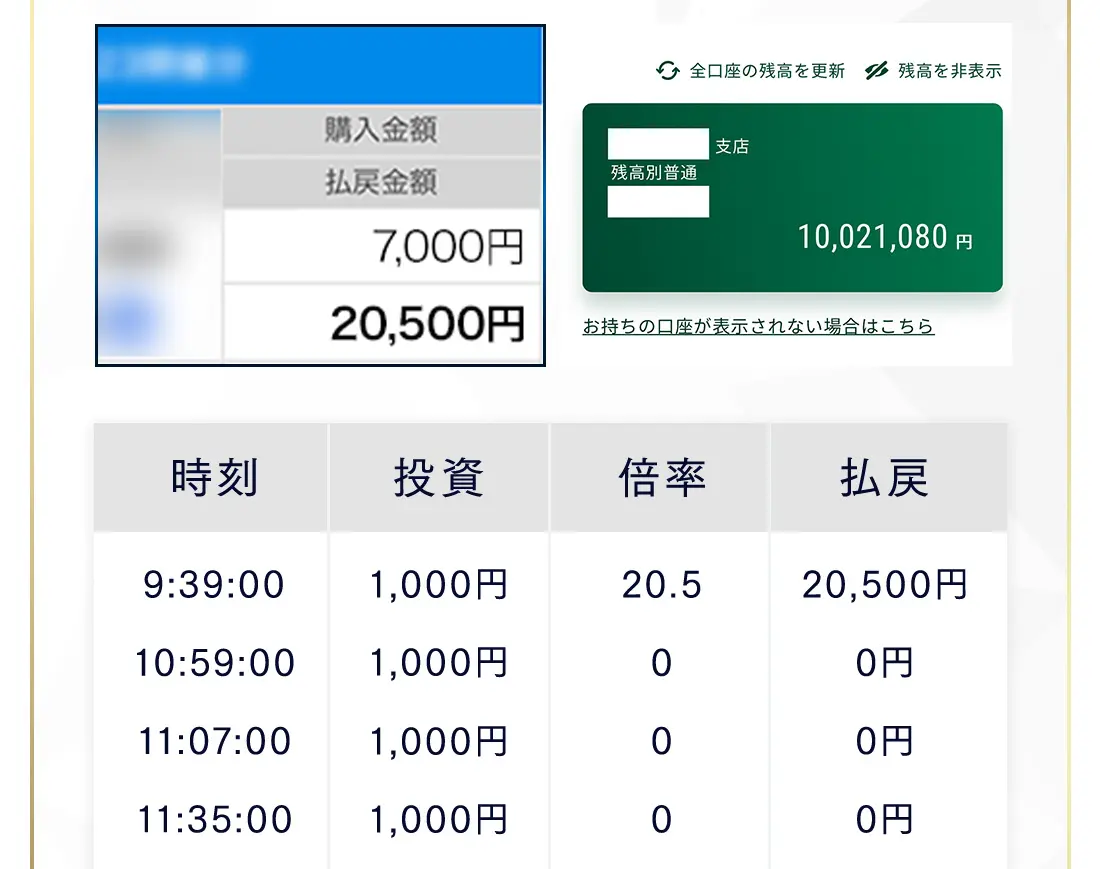Click the 購入金額 header in screenshot image
The width and height of the screenshot is (1100, 869).
click(381, 131)
